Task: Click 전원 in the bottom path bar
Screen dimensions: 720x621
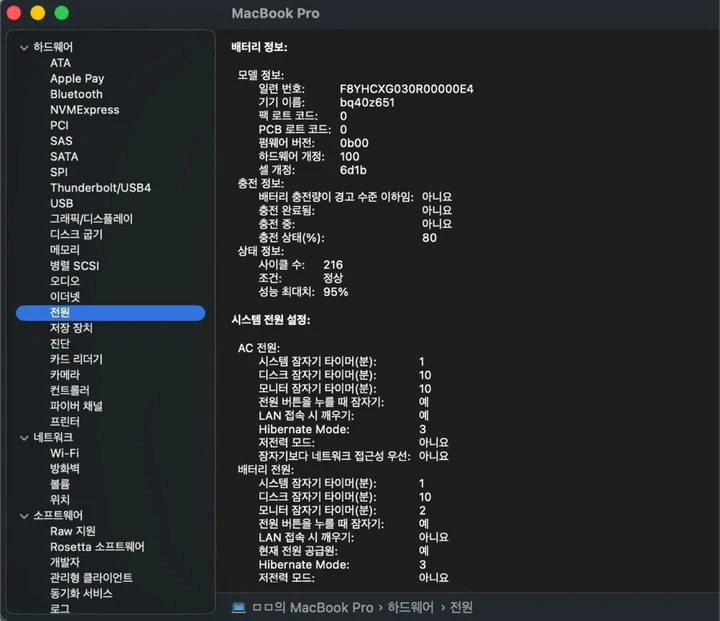Action: [461, 608]
